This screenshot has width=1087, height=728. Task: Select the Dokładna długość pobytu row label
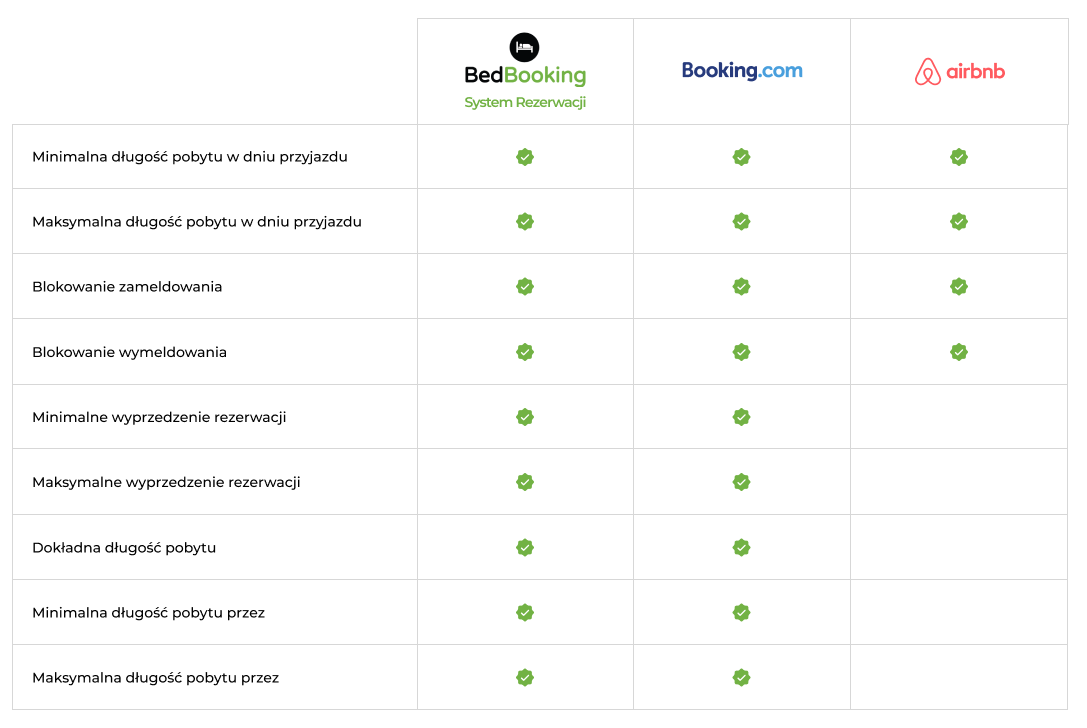[x=124, y=548]
